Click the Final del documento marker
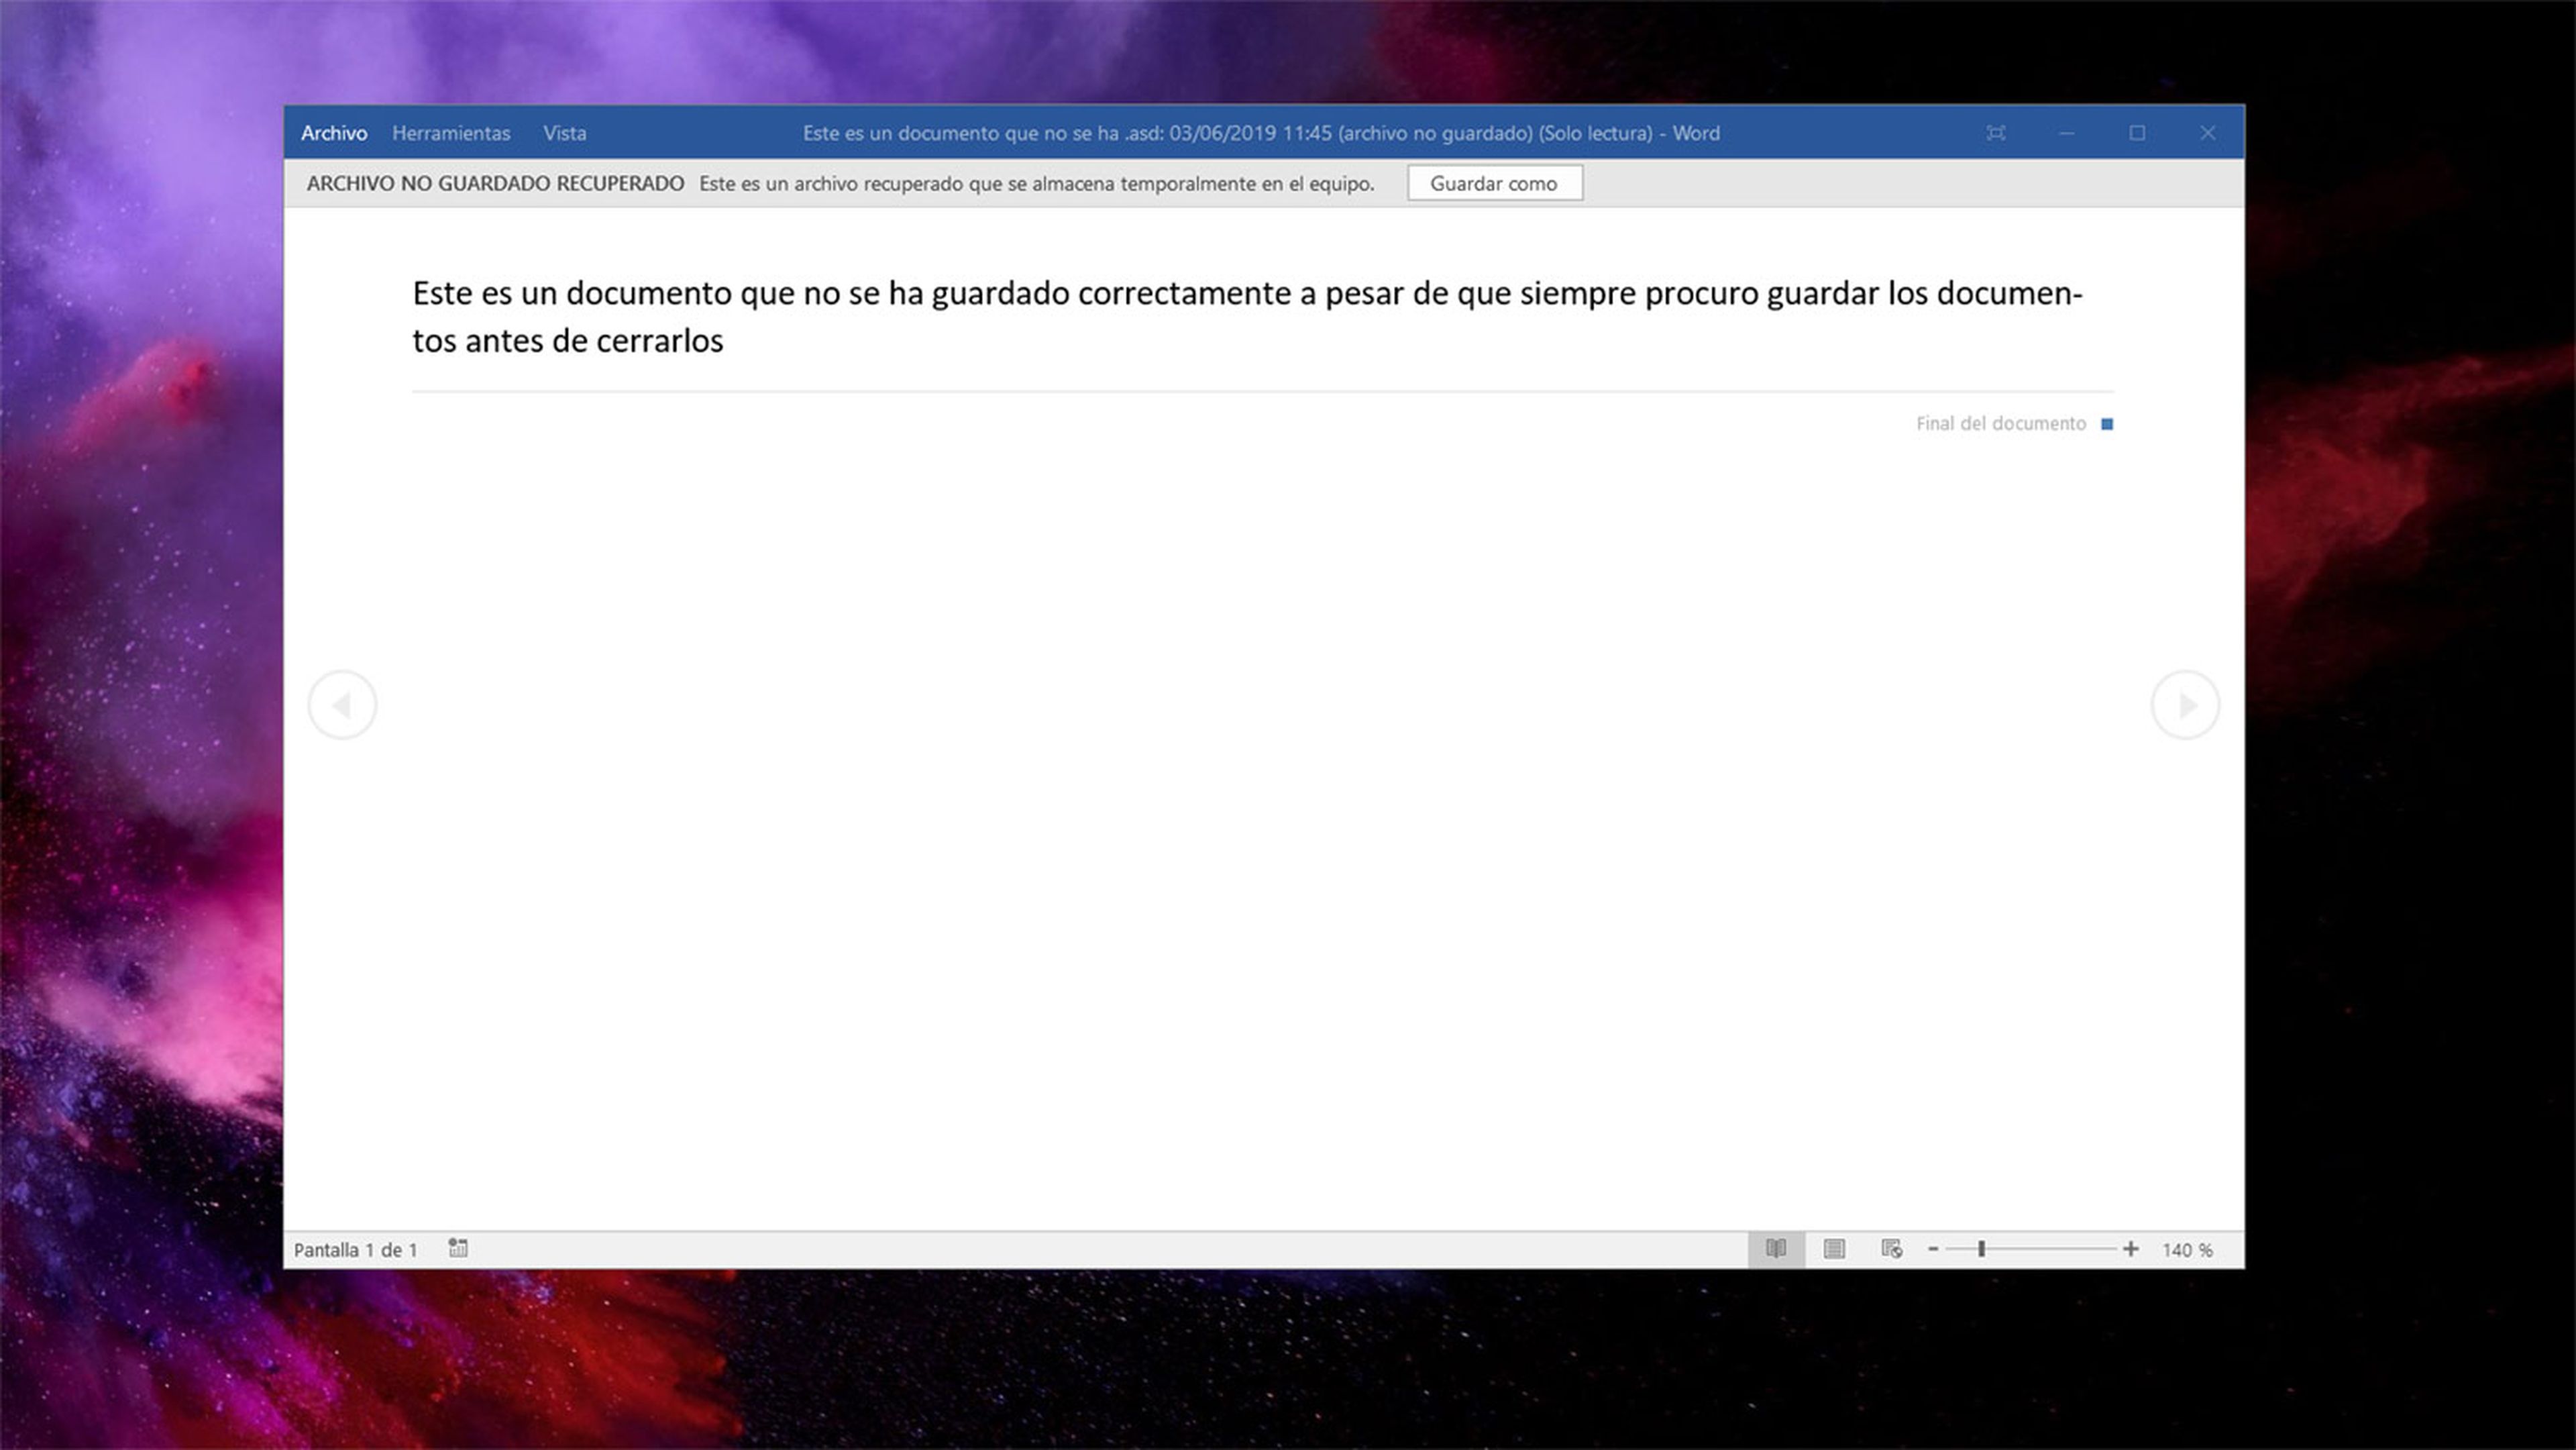Screen dimensions: 2576x1450 [2014, 424]
